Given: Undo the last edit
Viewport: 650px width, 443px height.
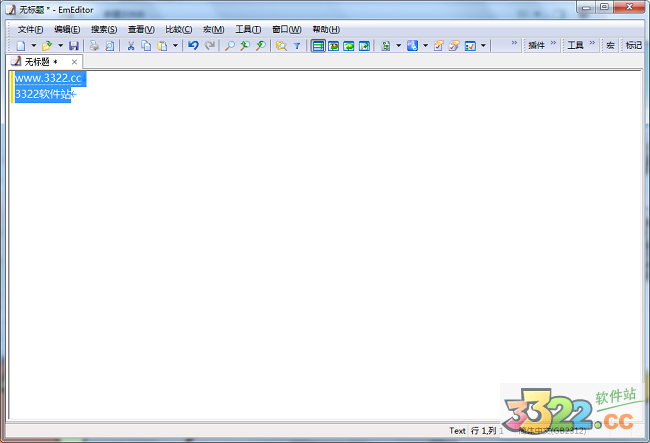Looking at the screenshot, I should 193,46.
